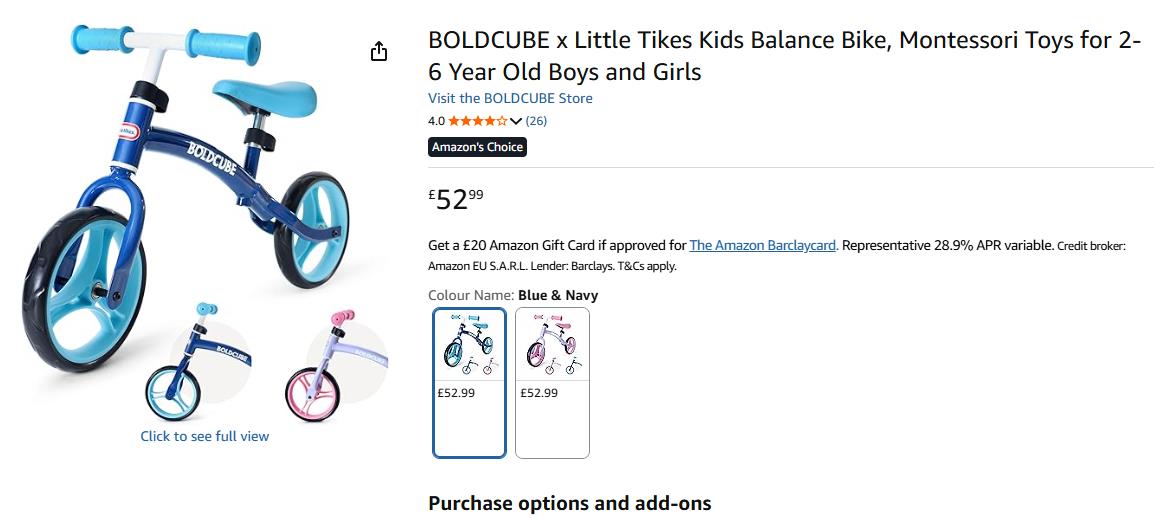The height and width of the screenshot is (518, 1165).
Task: Expand the rating breakdown chevron
Action: coord(516,121)
